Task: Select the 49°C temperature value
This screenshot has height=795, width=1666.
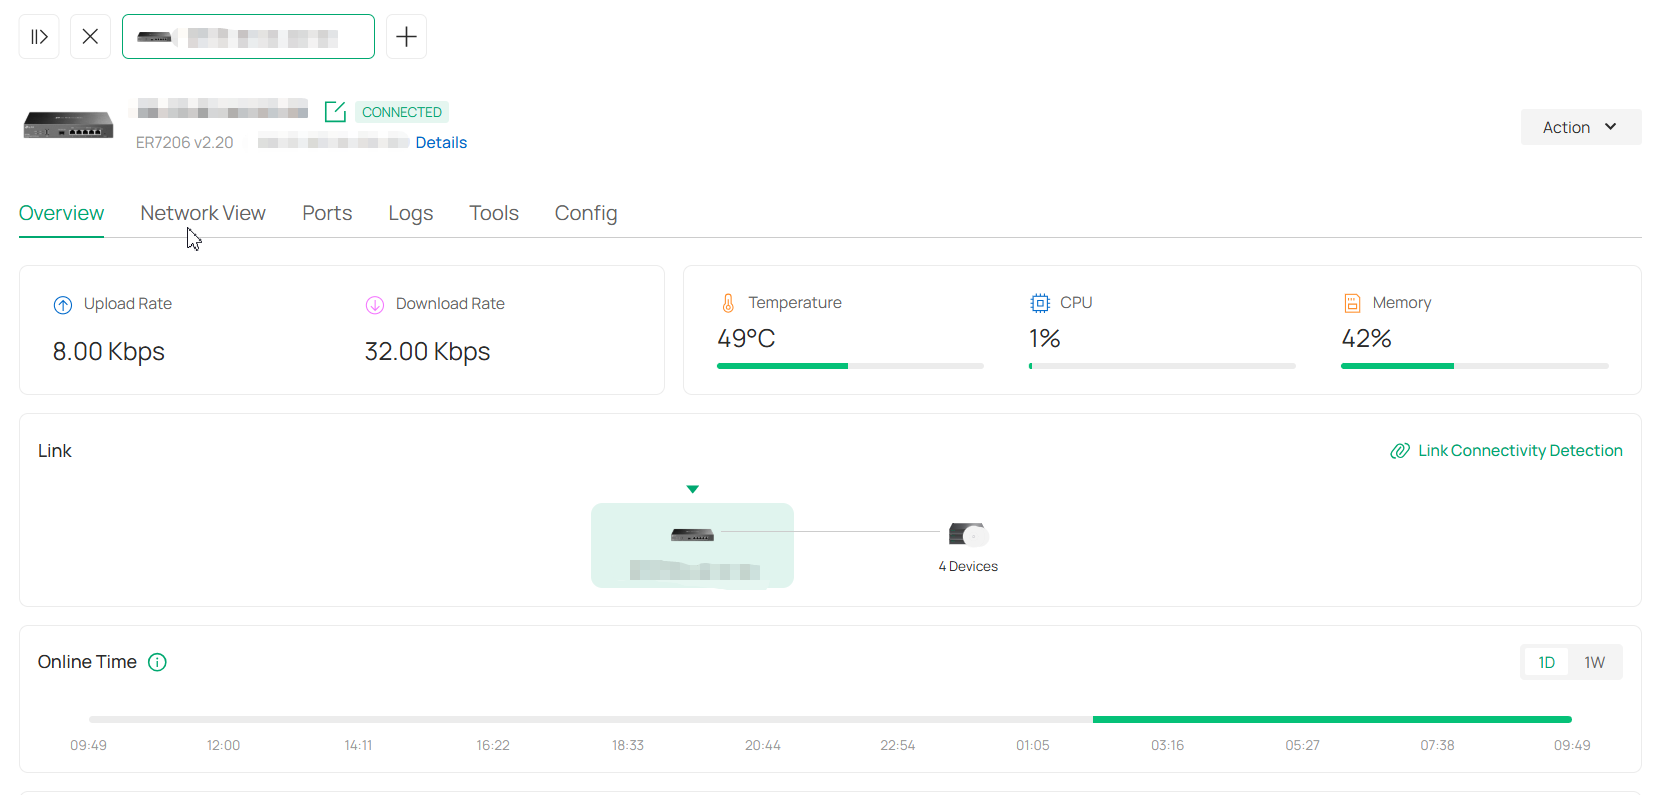Action: click(x=746, y=339)
